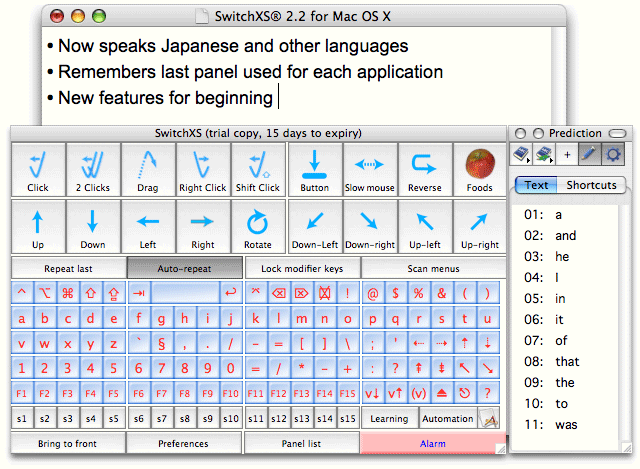Select the Shift Click action

tap(258, 169)
